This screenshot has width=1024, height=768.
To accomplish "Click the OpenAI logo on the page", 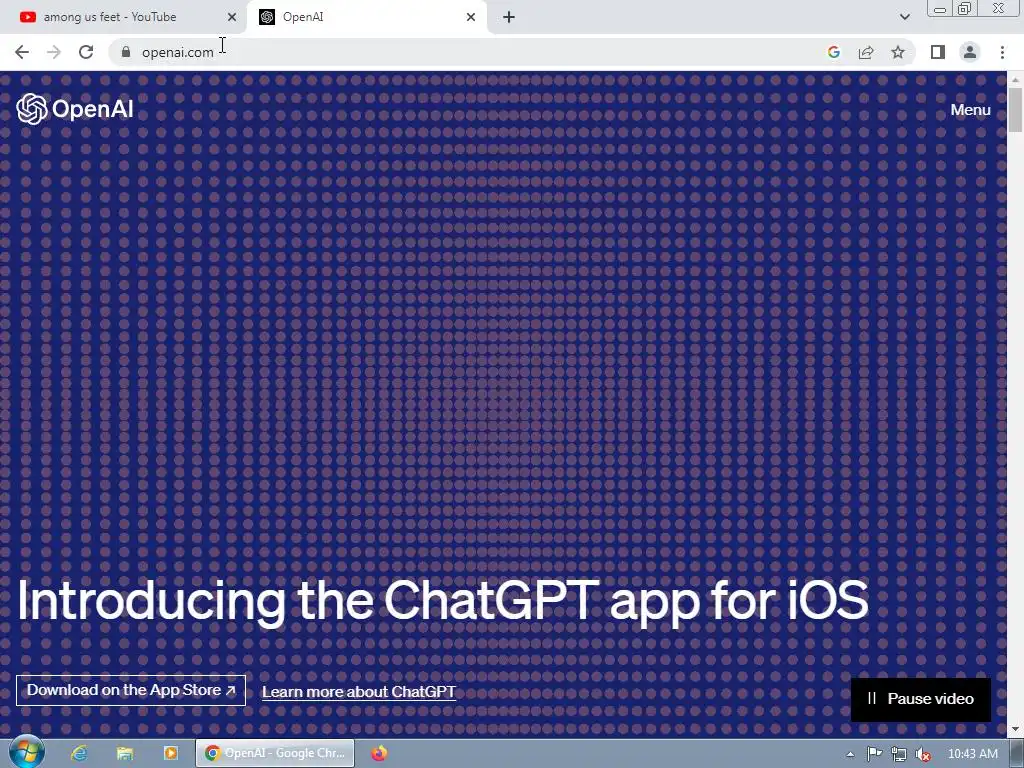I will coord(74,109).
